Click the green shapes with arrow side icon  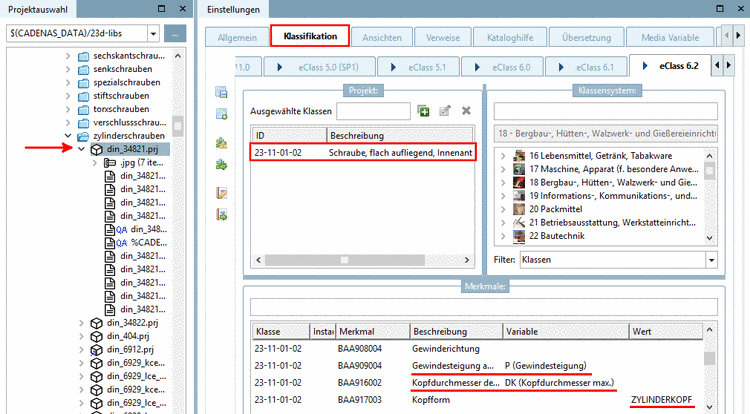point(221,165)
